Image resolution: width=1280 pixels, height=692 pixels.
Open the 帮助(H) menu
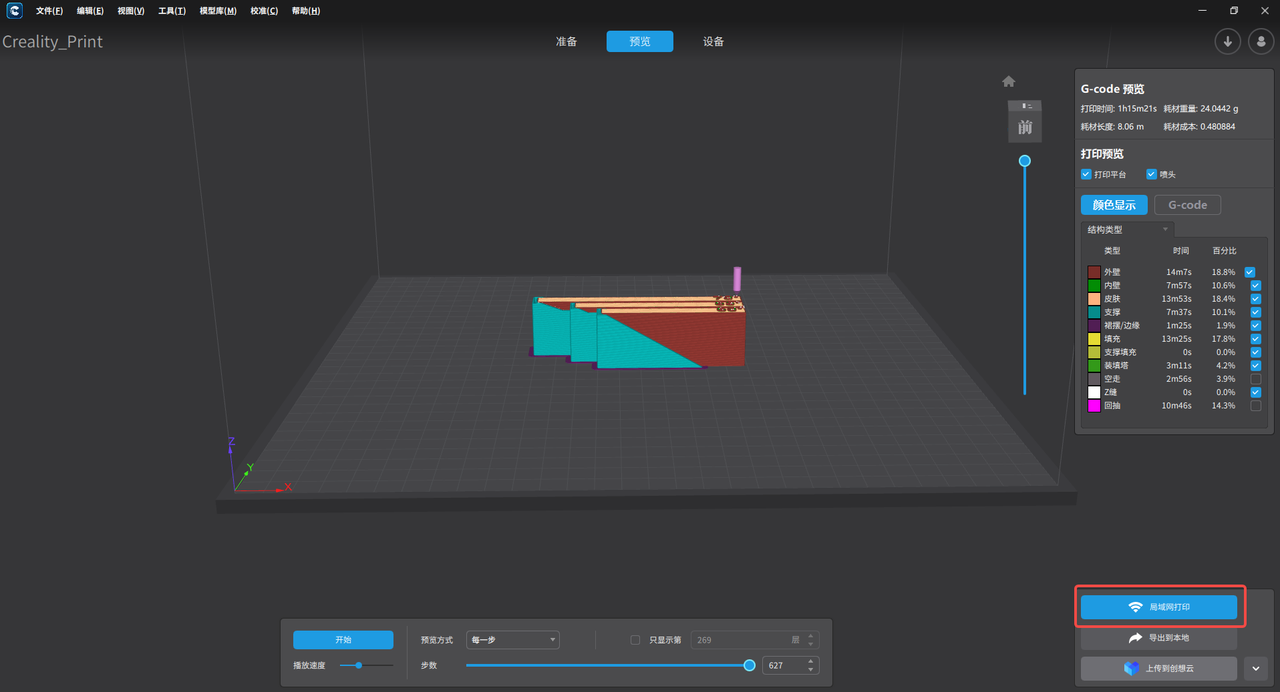coord(306,11)
